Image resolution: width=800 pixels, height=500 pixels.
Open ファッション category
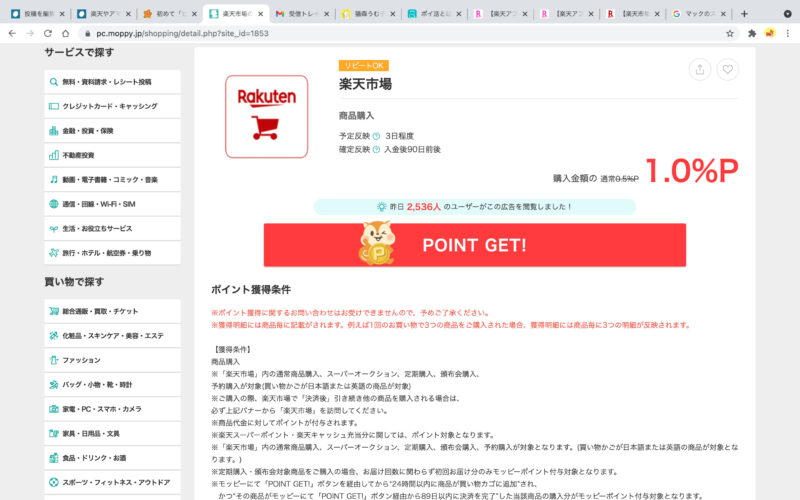[112, 360]
